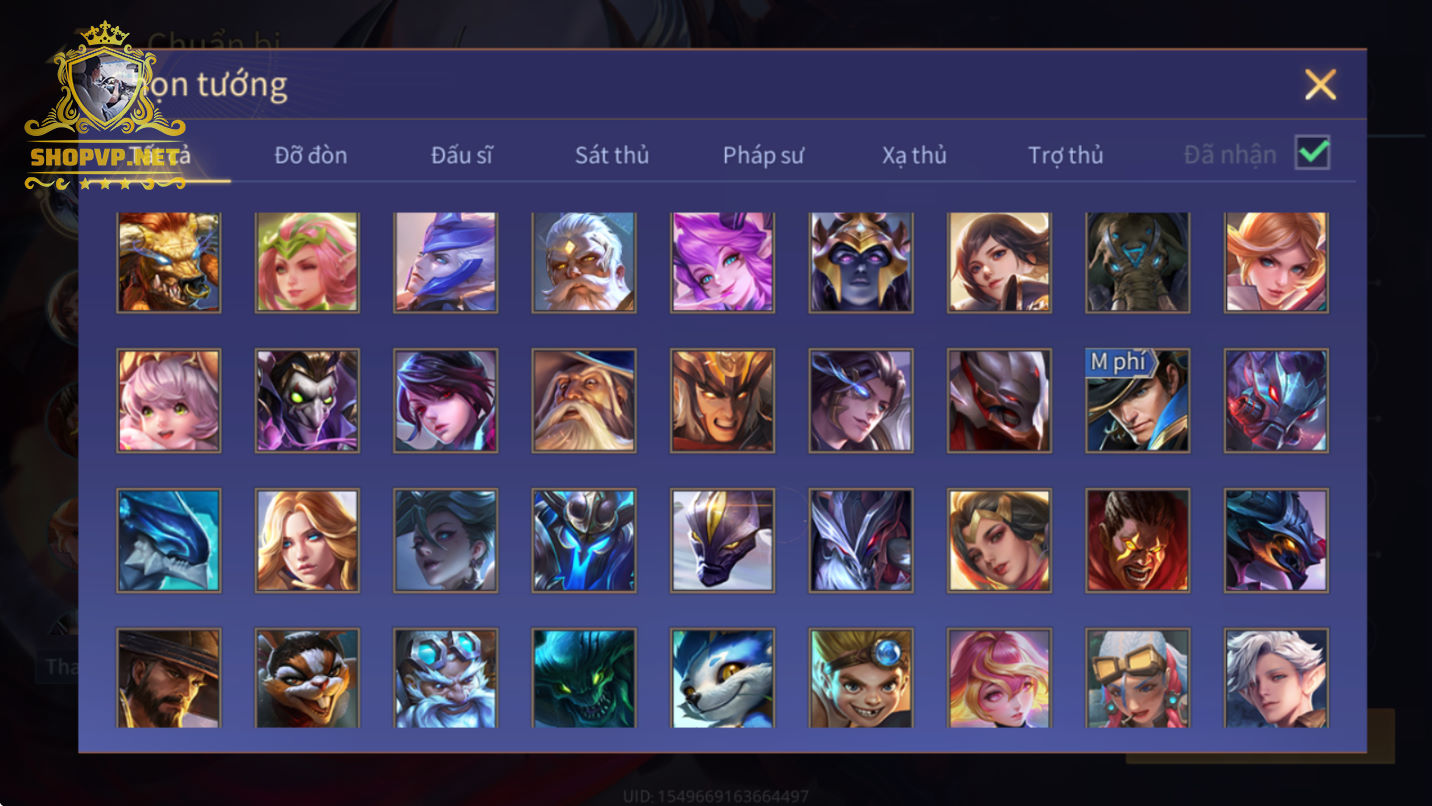Open the 'Sát thủ' tab
The image size is (1432, 806).
point(612,155)
